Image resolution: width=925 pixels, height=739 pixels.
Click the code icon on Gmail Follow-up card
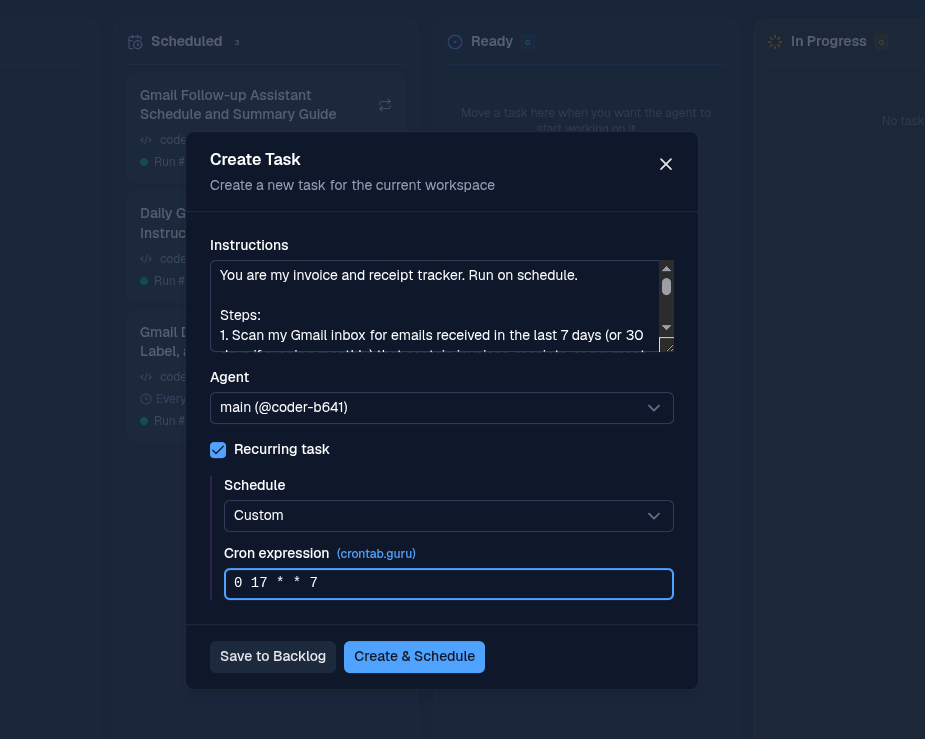pos(146,140)
